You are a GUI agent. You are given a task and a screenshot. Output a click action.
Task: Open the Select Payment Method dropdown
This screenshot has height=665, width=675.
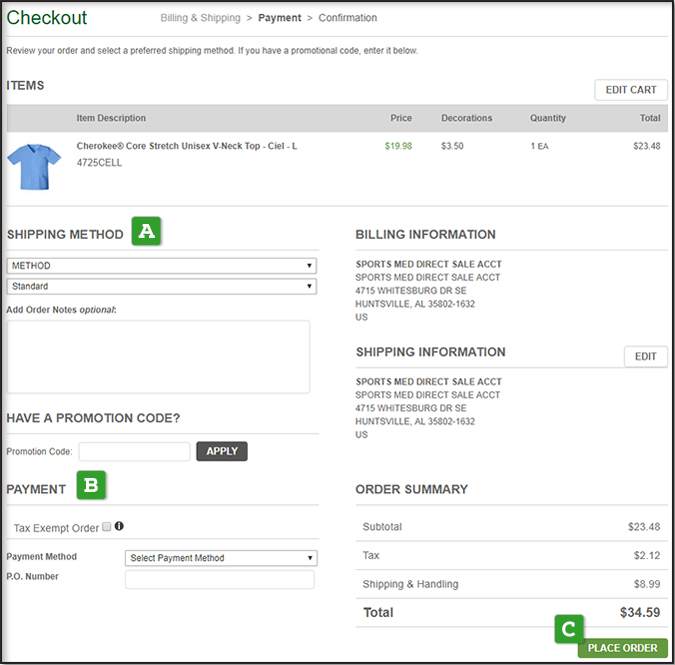[x=221, y=558]
